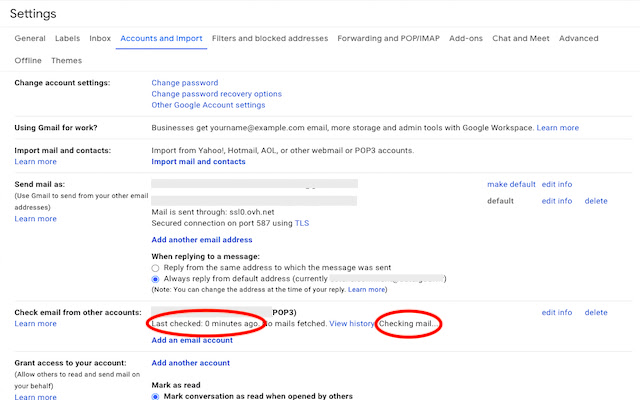Select always reply from default address
The width and height of the screenshot is (640, 400).
pyautogui.click(x=155, y=279)
